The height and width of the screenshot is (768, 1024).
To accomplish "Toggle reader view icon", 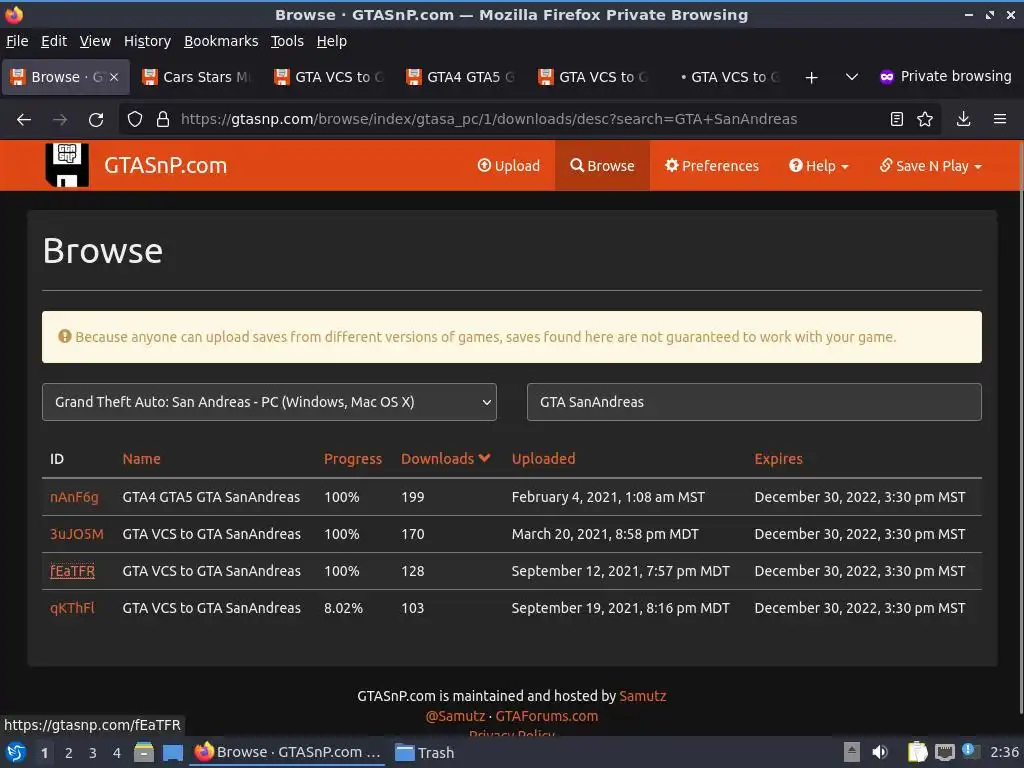I will pos(897,120).
